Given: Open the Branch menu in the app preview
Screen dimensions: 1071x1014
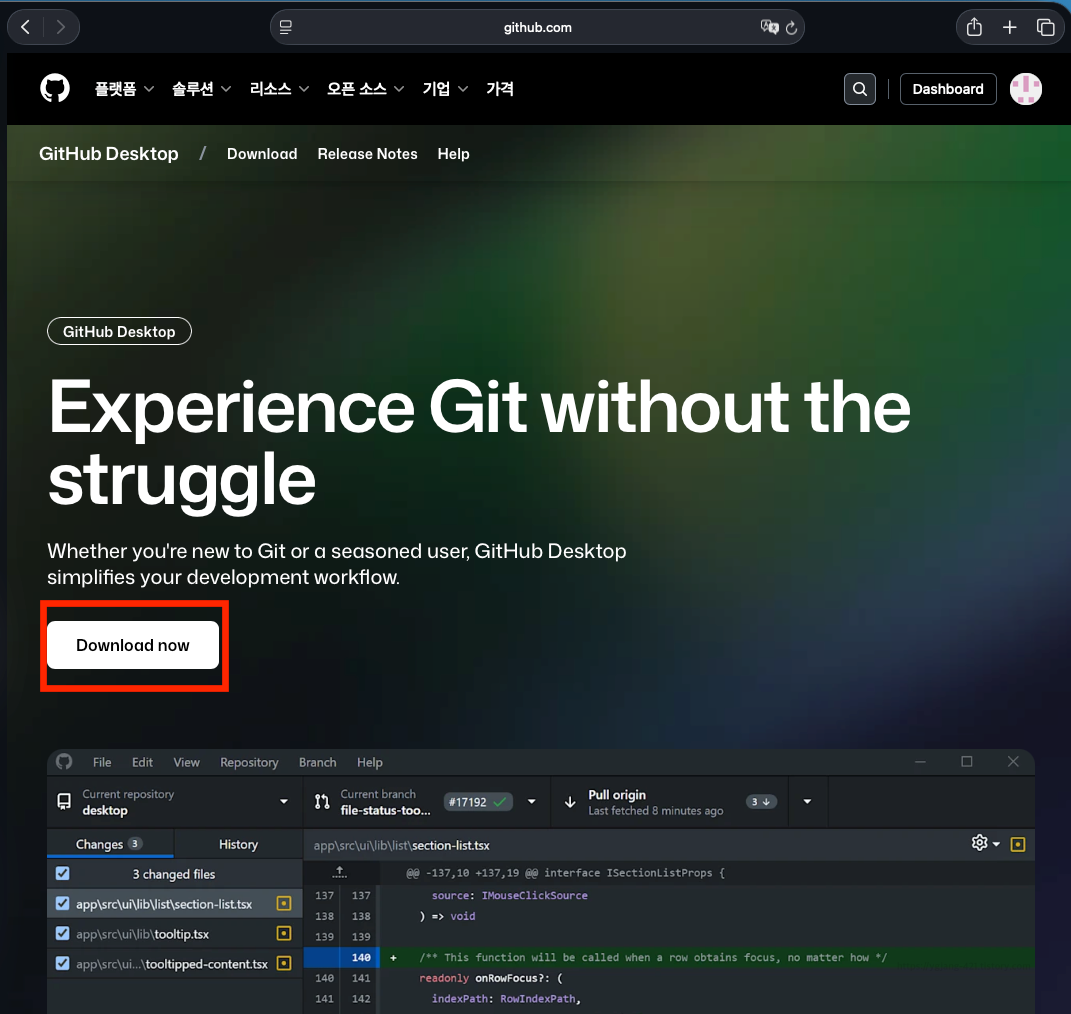Looking at the screenshot, I should click(318, 762).
